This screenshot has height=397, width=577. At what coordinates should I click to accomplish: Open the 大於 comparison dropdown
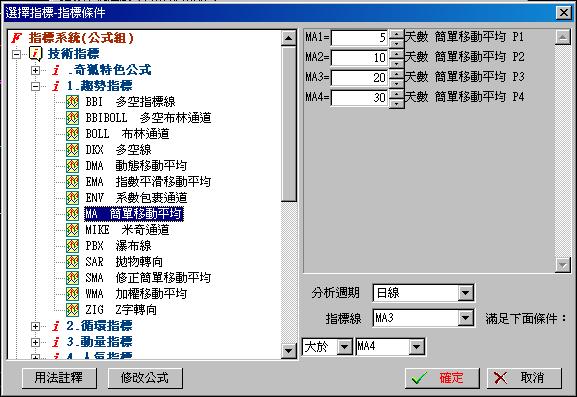[x=345, y=347]
